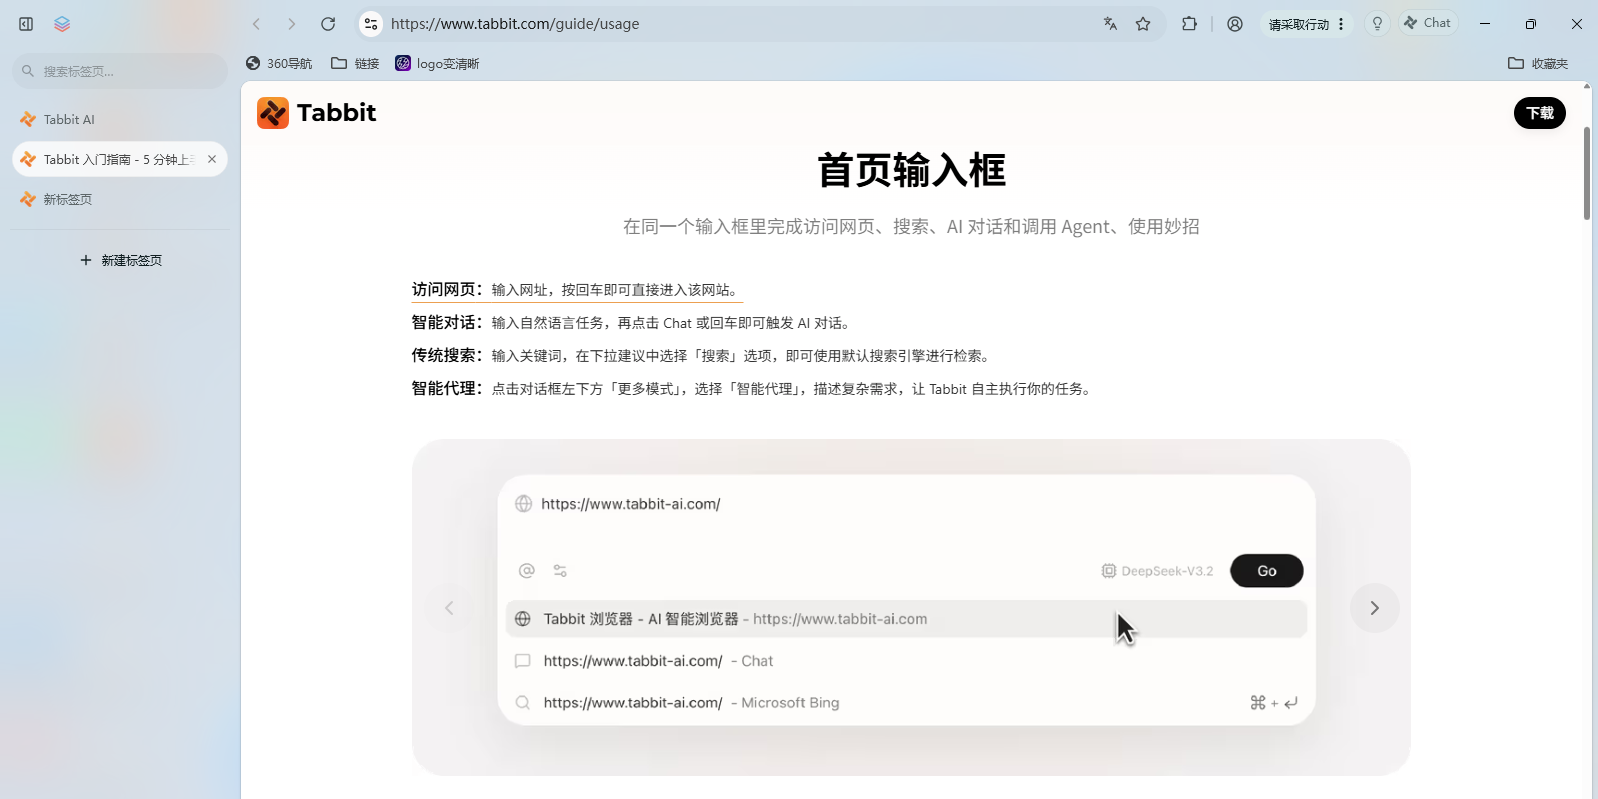Click the input box demo image
The width and height of the screenshot is (1598, 799).
pos(911,607)
